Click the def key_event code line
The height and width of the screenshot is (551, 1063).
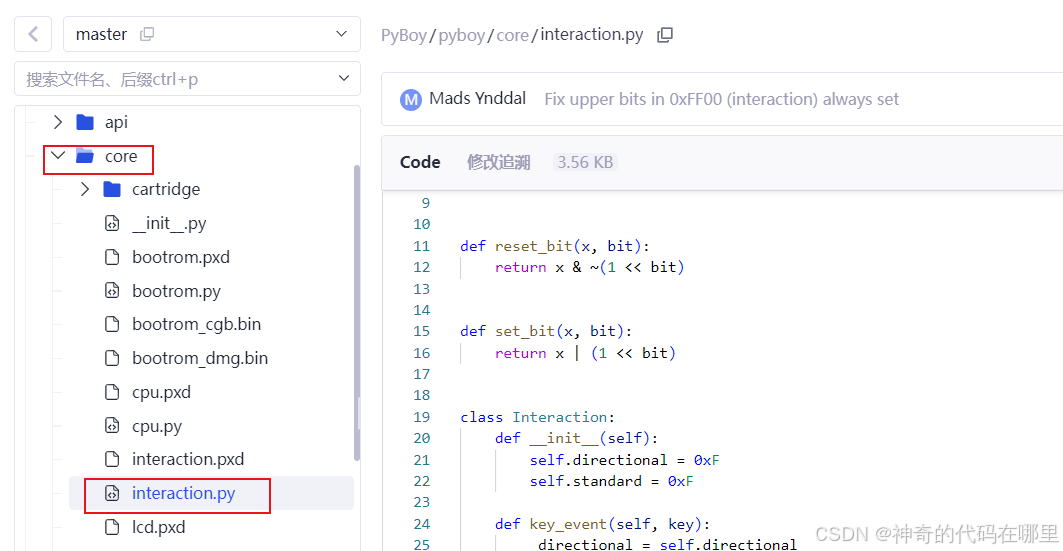point(602,524)
